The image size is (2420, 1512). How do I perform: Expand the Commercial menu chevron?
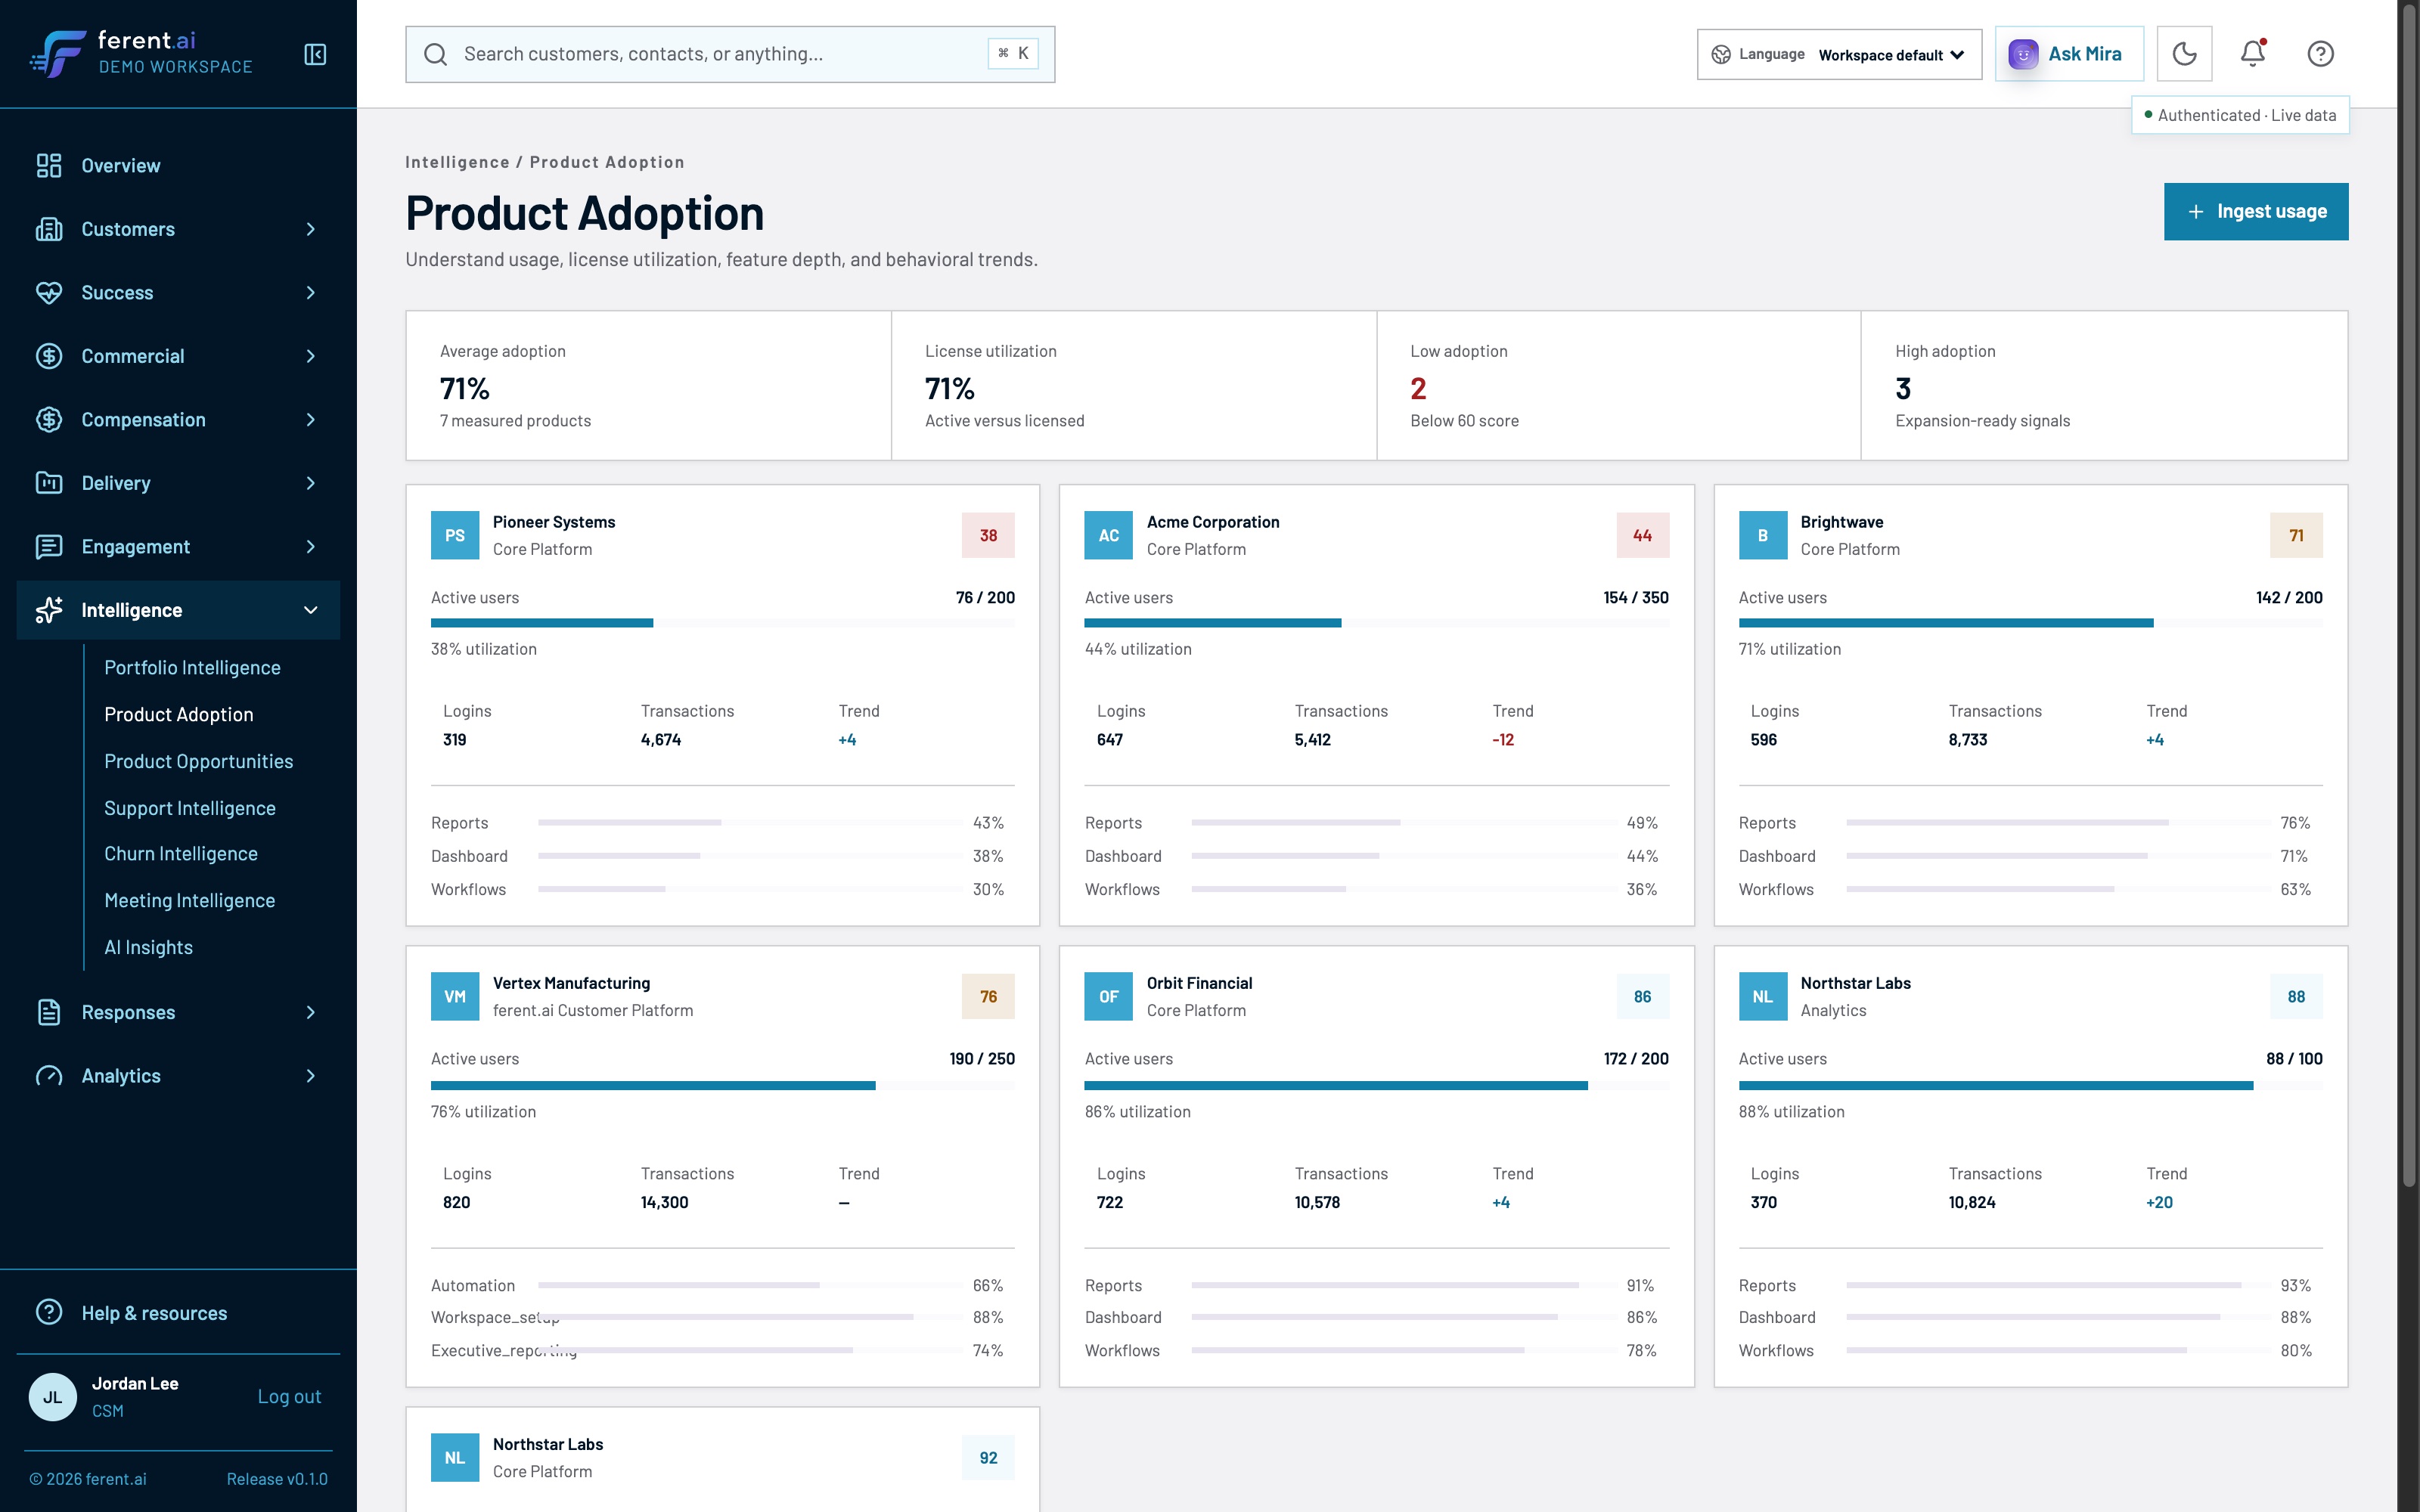coord(311,356)
